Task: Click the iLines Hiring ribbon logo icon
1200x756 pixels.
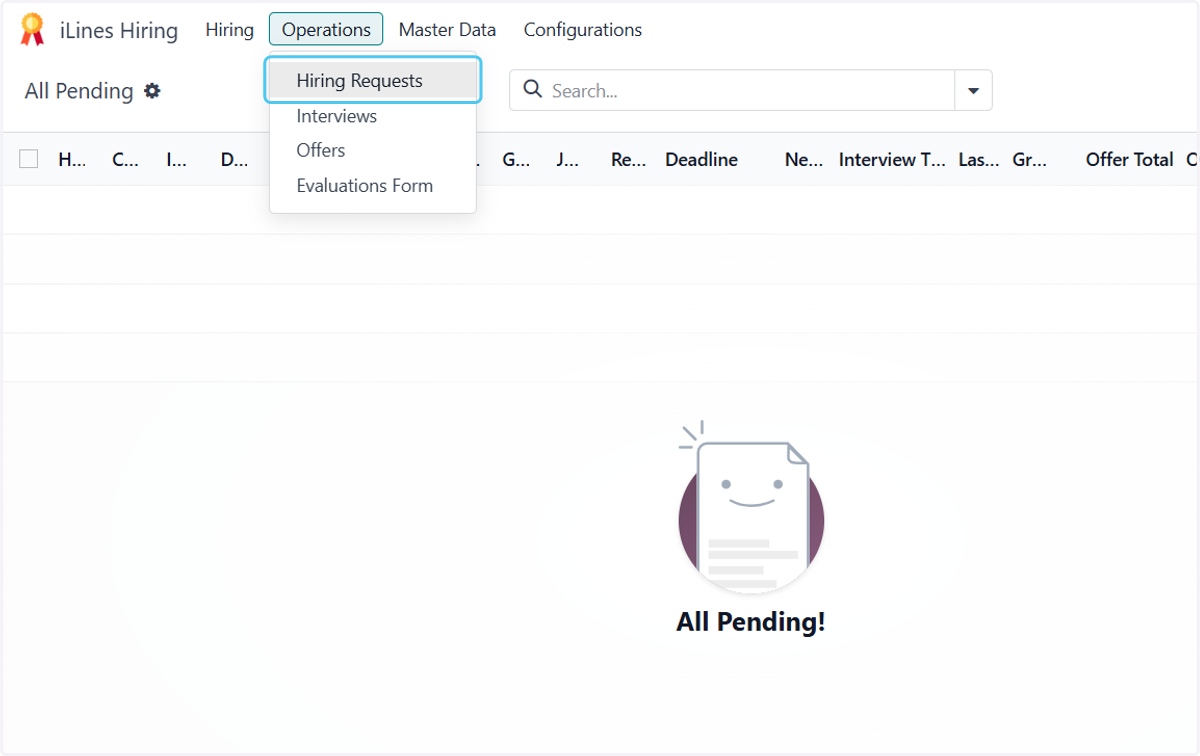Action: coord(33,30)
